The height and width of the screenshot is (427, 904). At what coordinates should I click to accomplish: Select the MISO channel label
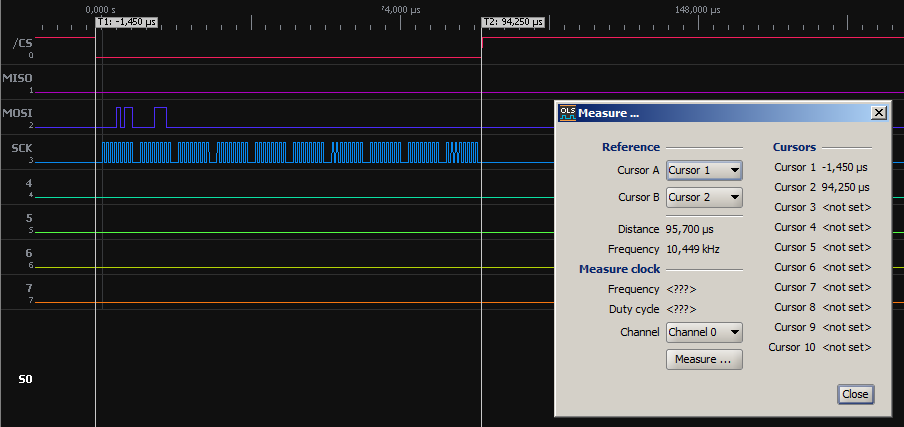point(17,78)
